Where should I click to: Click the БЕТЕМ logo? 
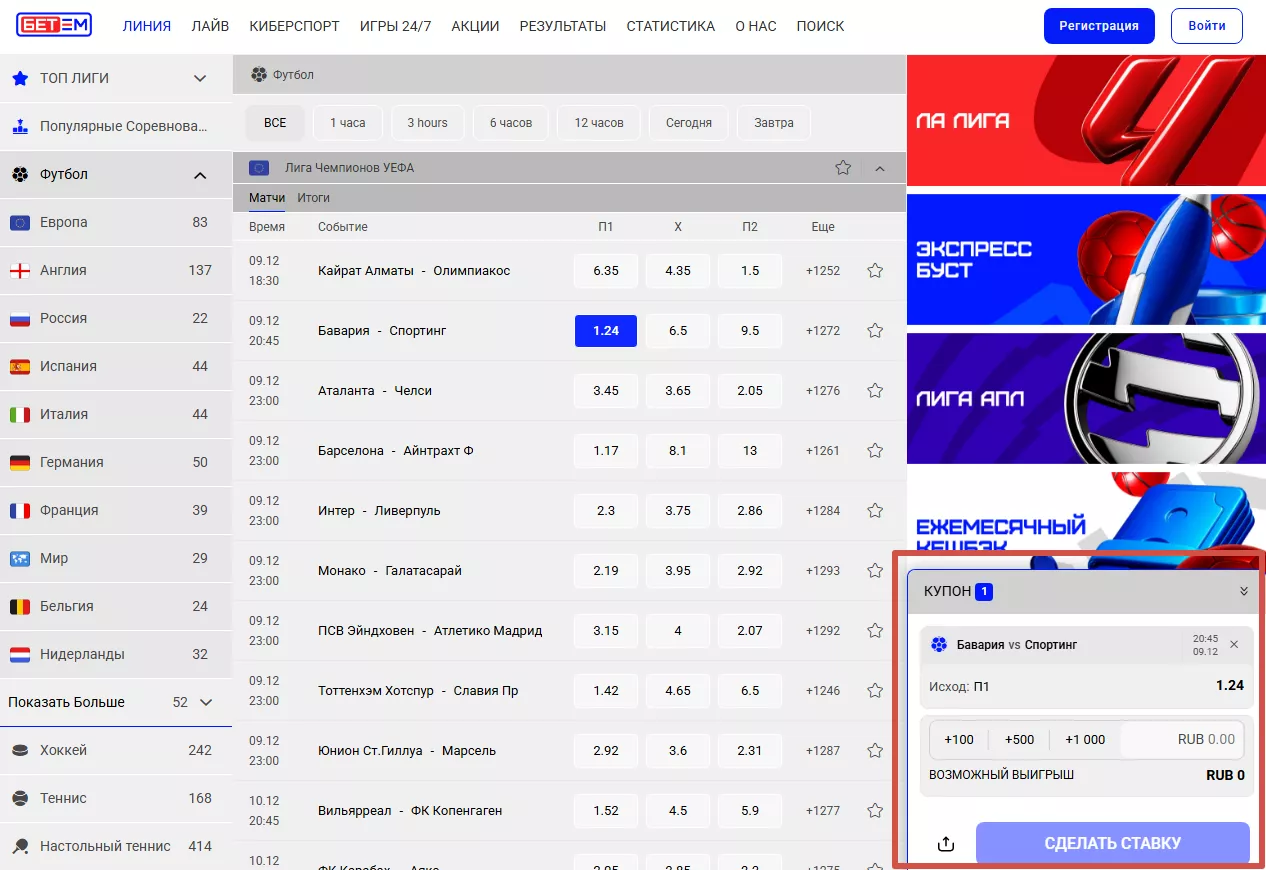(x=54, y=26)
